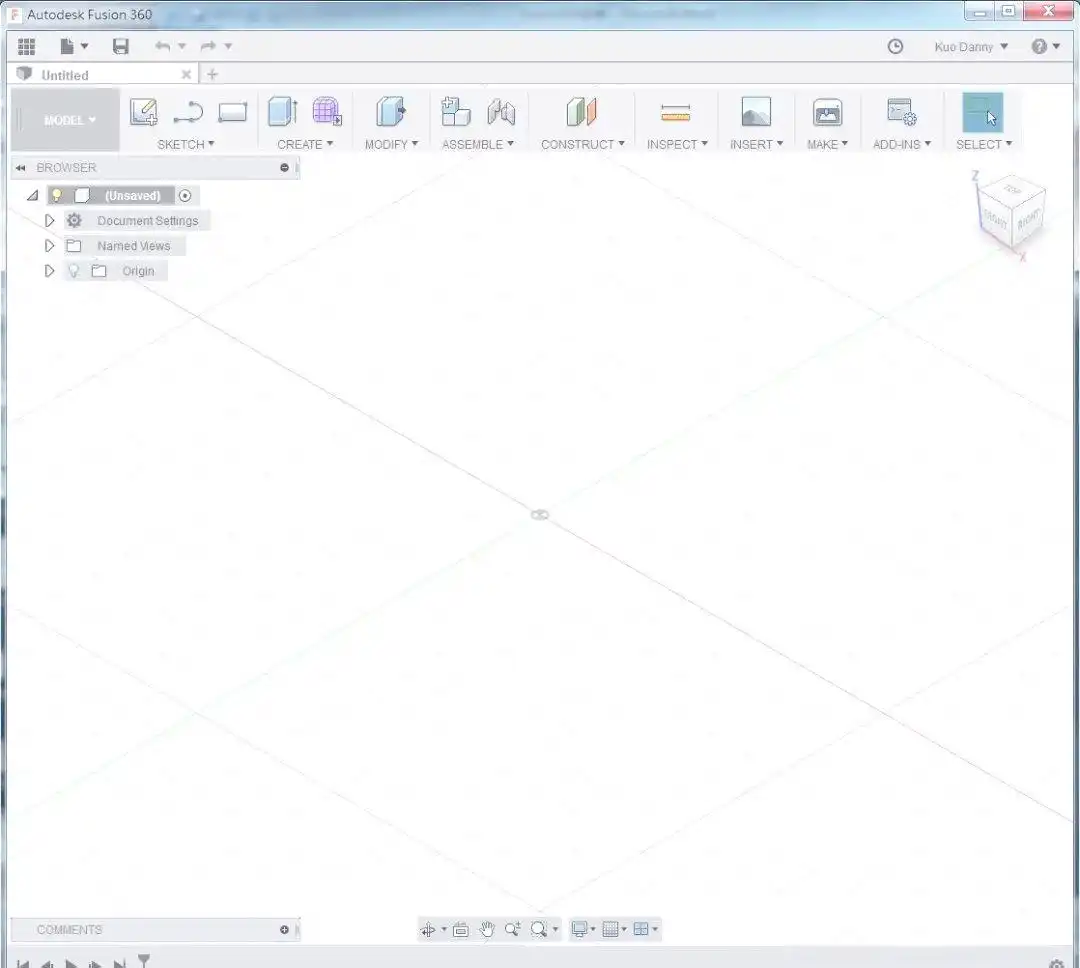Click the Create Sketch icon
Image resolution: width=1080 pixels, height=968 pixels.
[144, 112]
